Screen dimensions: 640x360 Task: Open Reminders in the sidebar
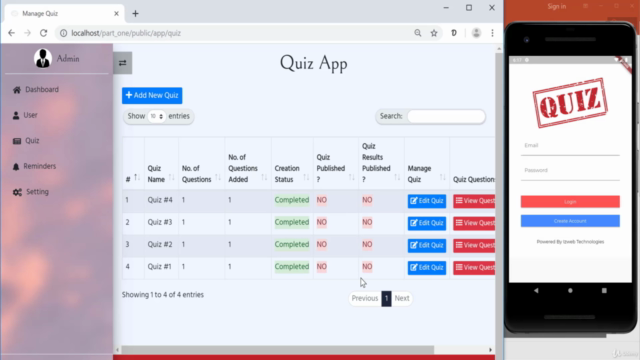34,166
